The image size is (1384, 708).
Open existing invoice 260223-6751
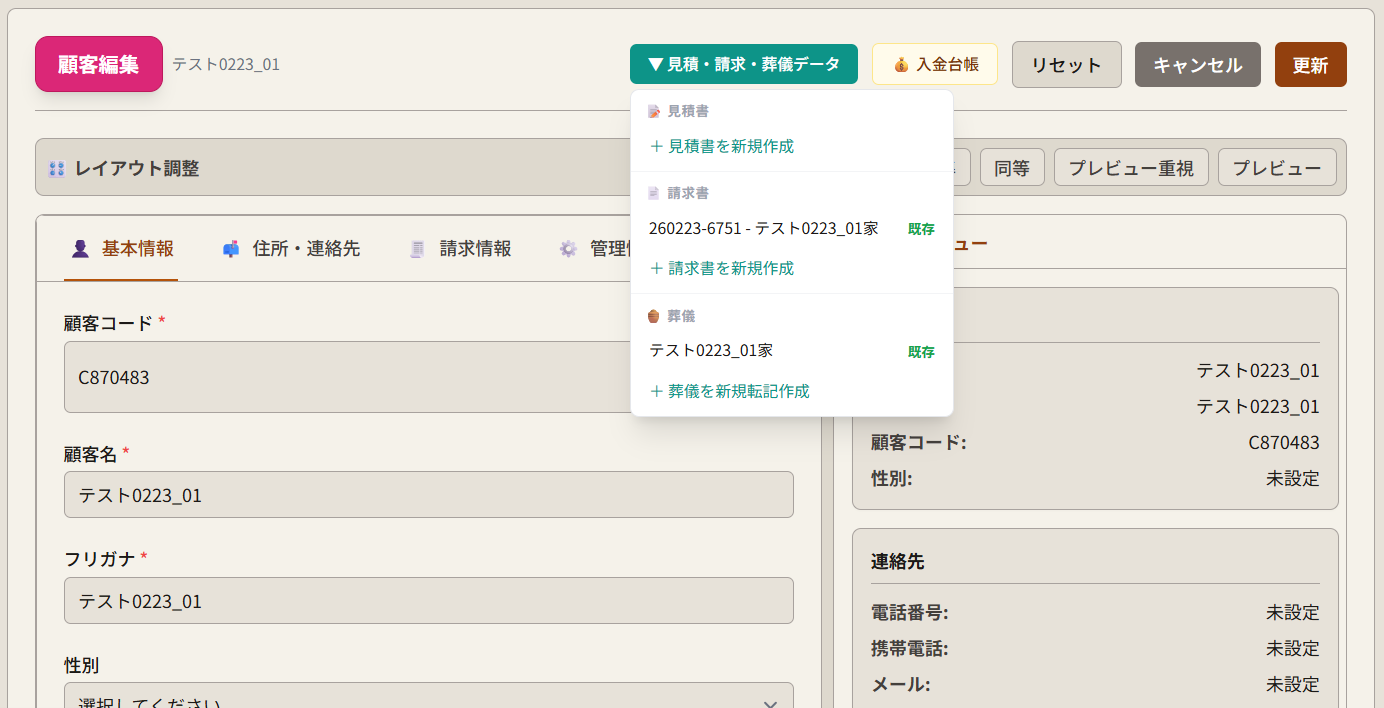763,229
